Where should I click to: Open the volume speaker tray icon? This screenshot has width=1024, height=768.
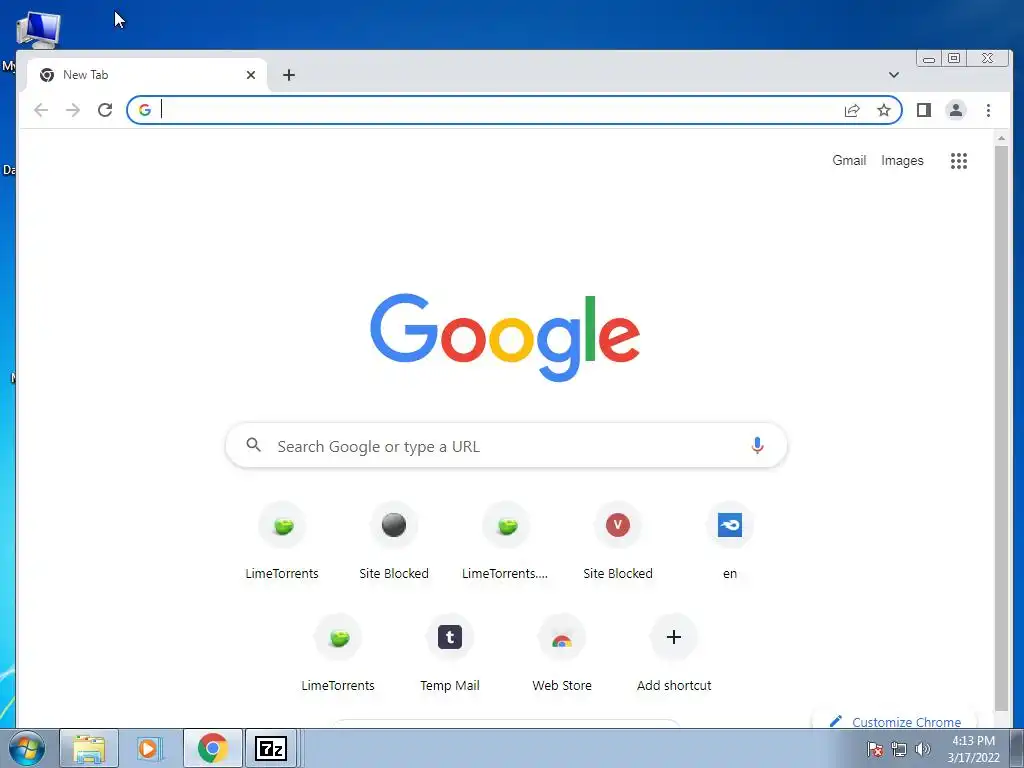tap(922, 749)
